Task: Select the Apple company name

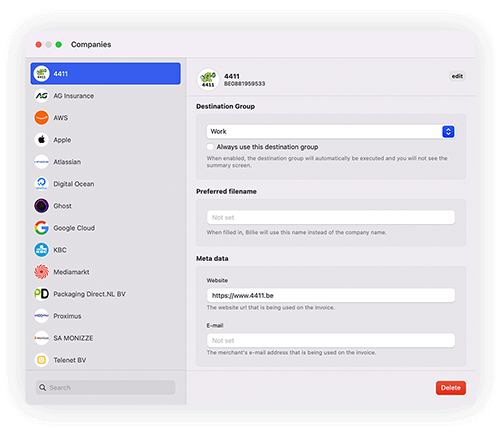Action: click(x=62, y=140)
